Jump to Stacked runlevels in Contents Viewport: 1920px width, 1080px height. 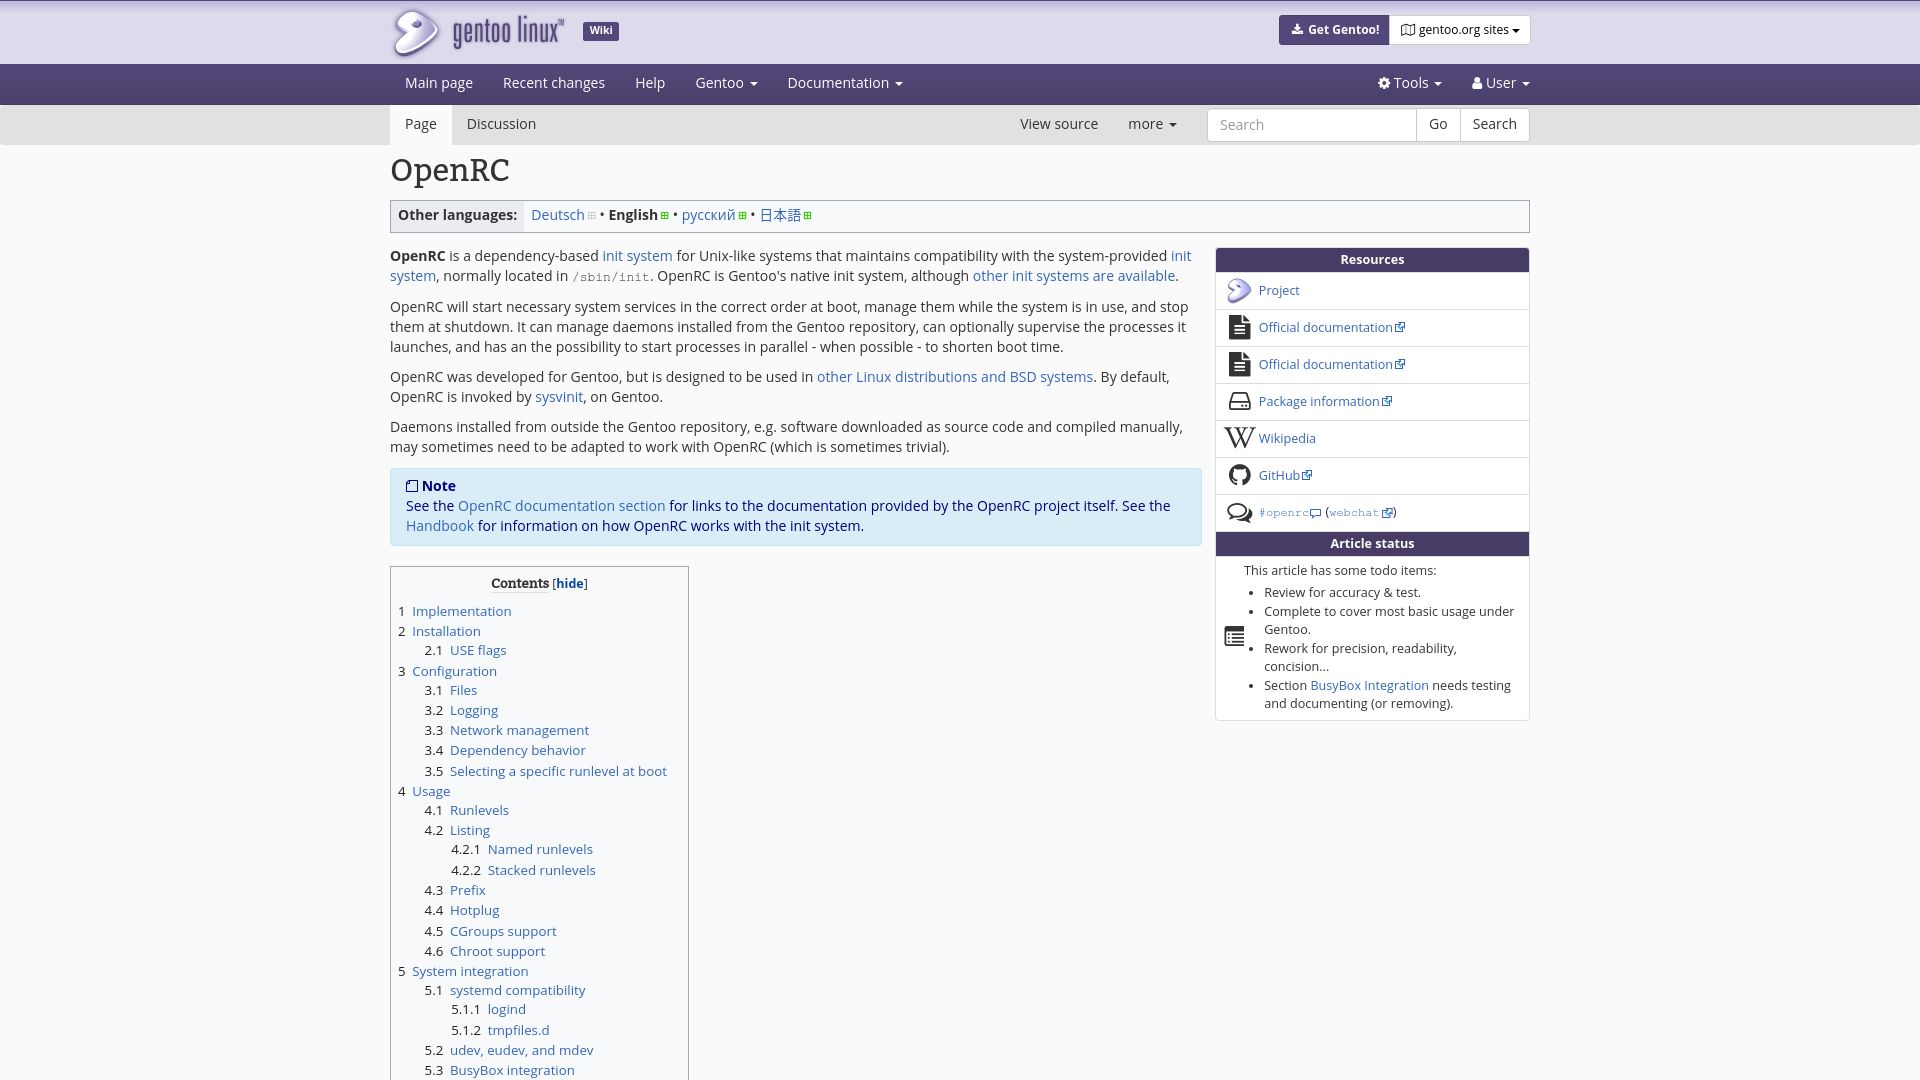(541, 871)
